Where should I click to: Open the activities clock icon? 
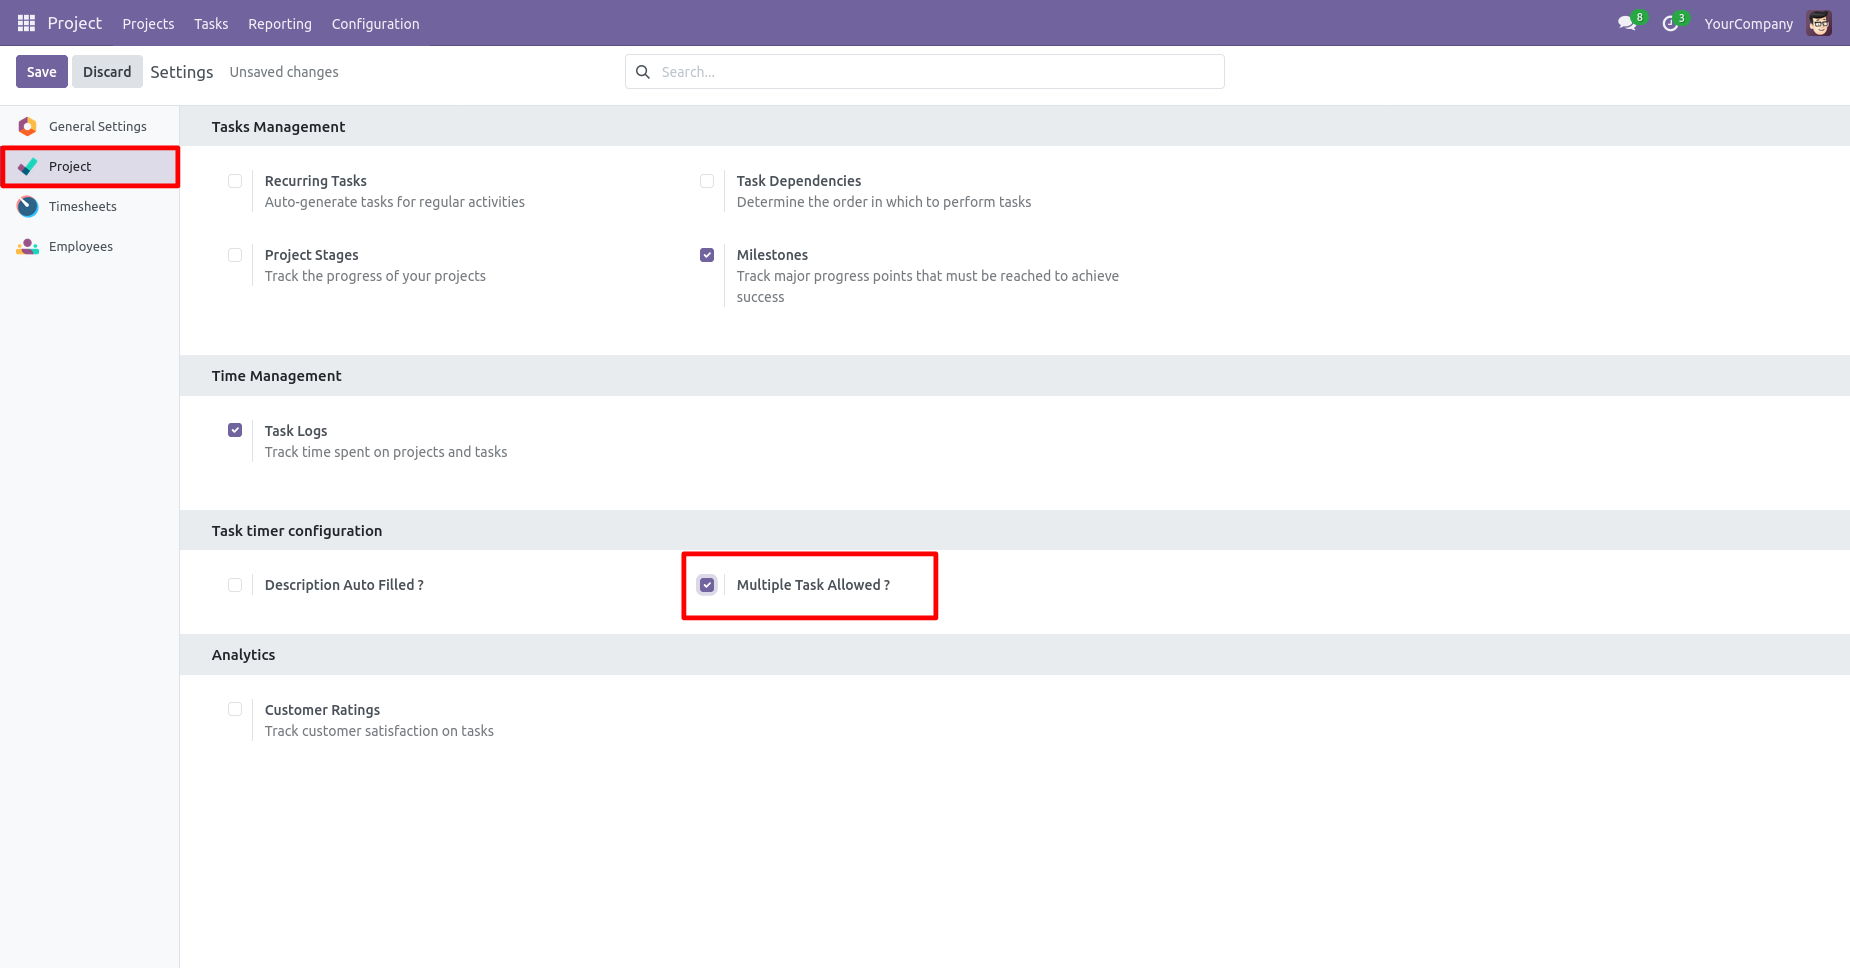[x=1670, y=23]
